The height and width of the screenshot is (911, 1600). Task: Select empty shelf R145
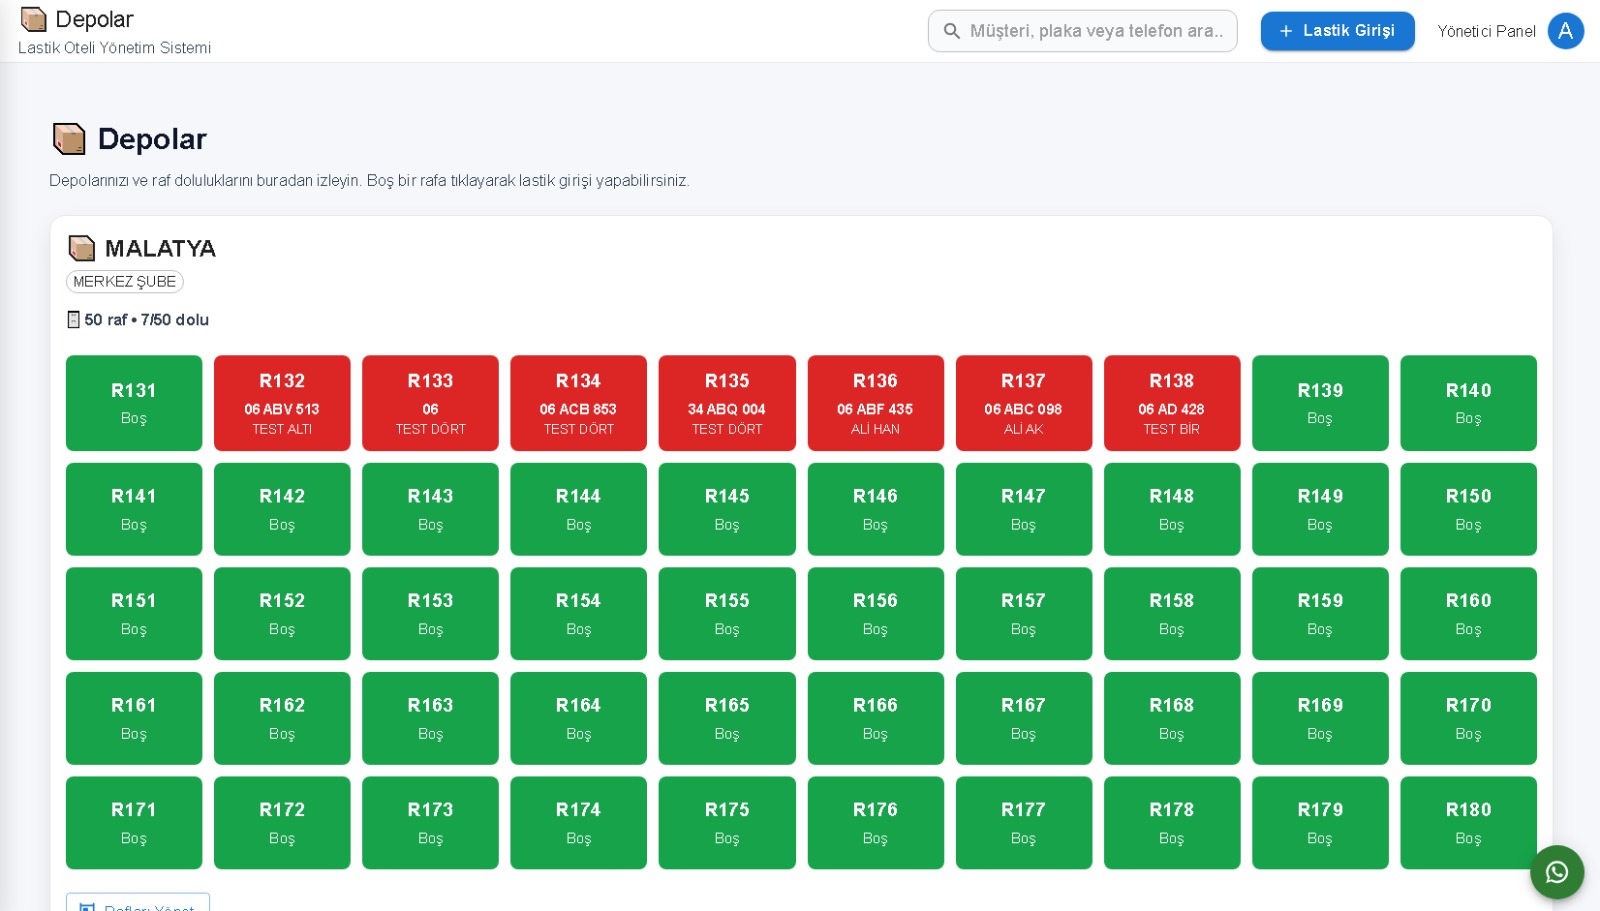click(x=727, y=509)
